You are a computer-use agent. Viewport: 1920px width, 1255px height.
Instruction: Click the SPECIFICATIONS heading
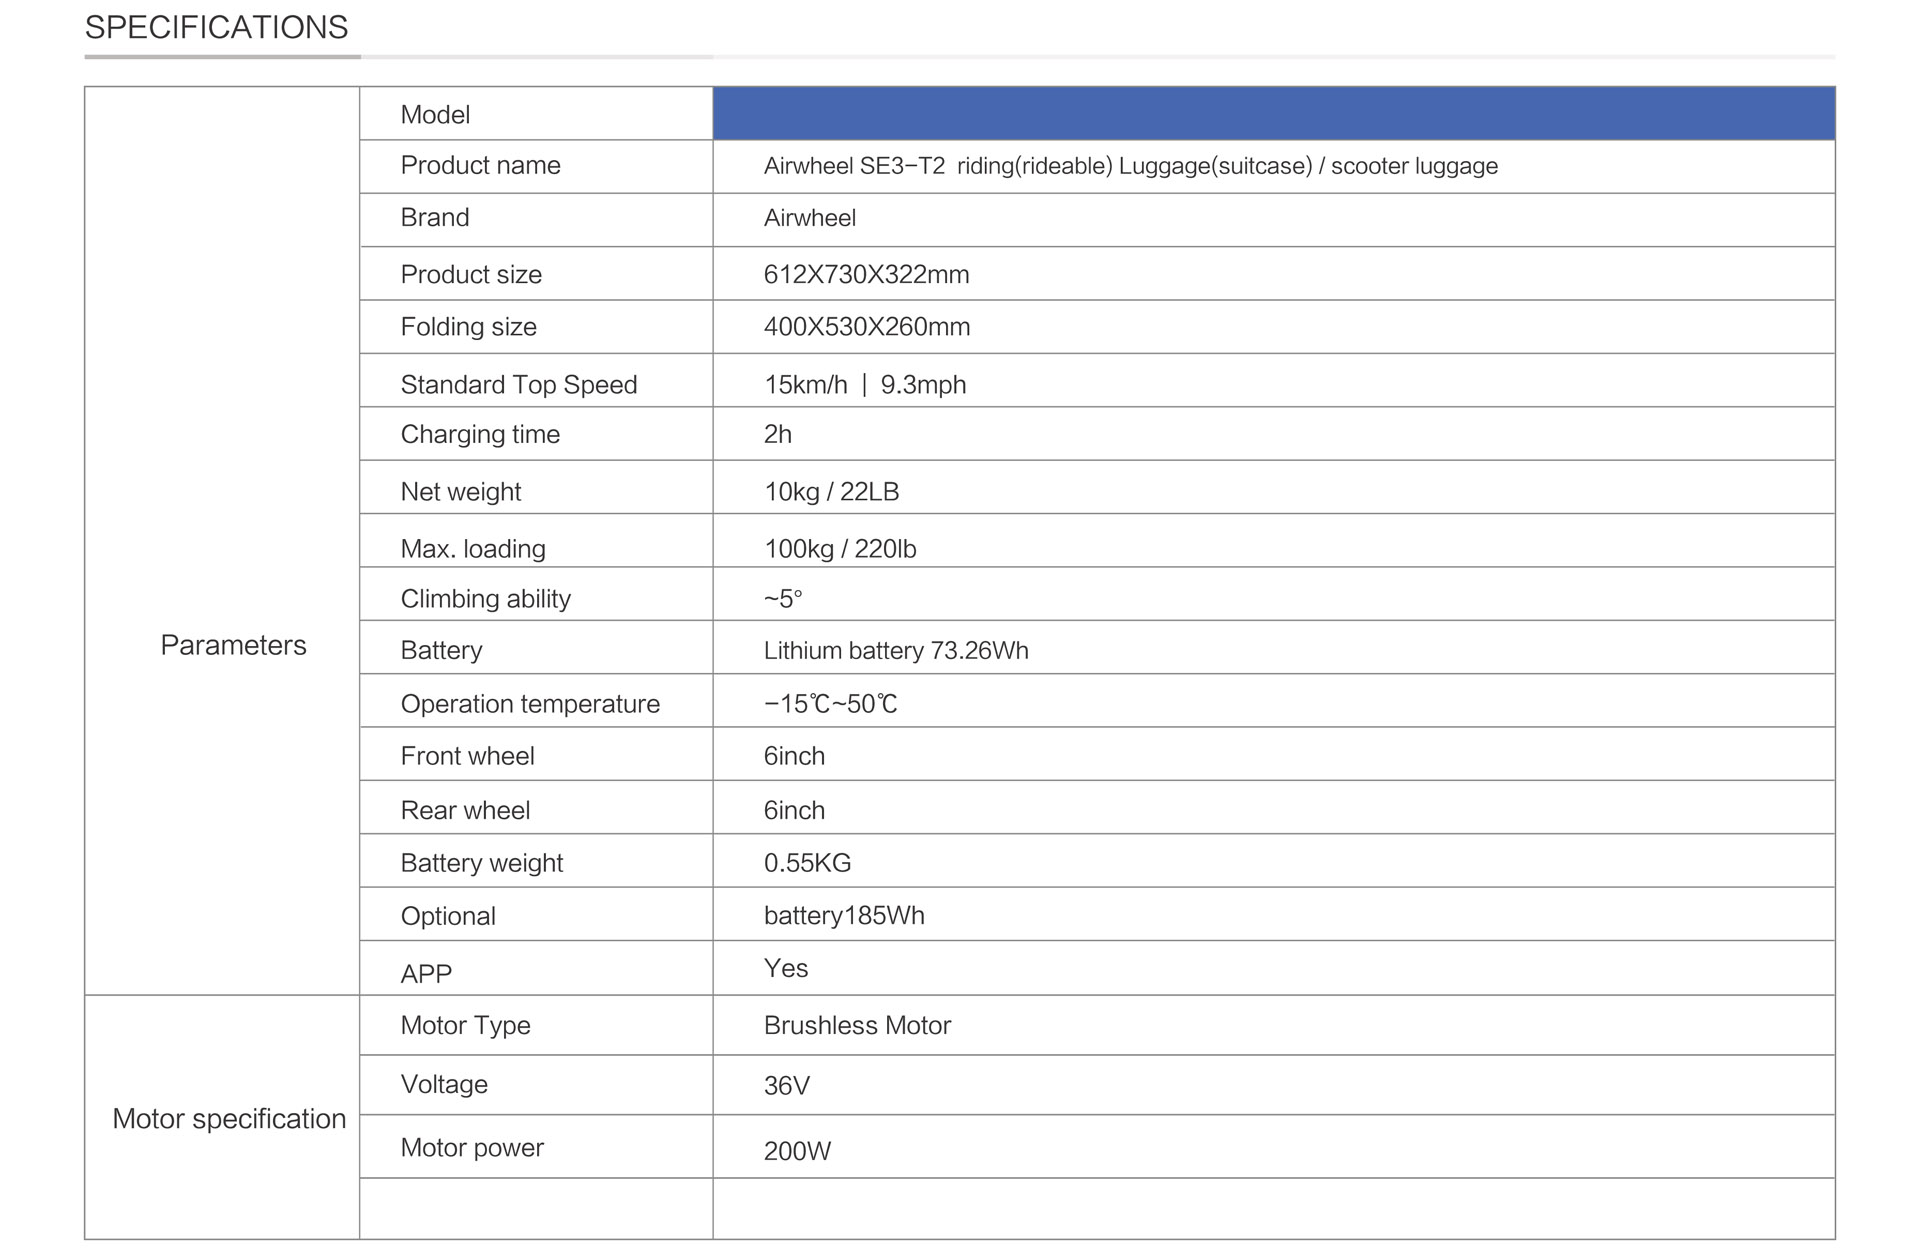tap(216, 27)
